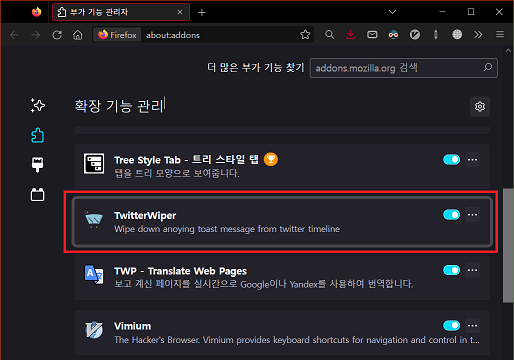Go back to the previous page

point(15,35)
